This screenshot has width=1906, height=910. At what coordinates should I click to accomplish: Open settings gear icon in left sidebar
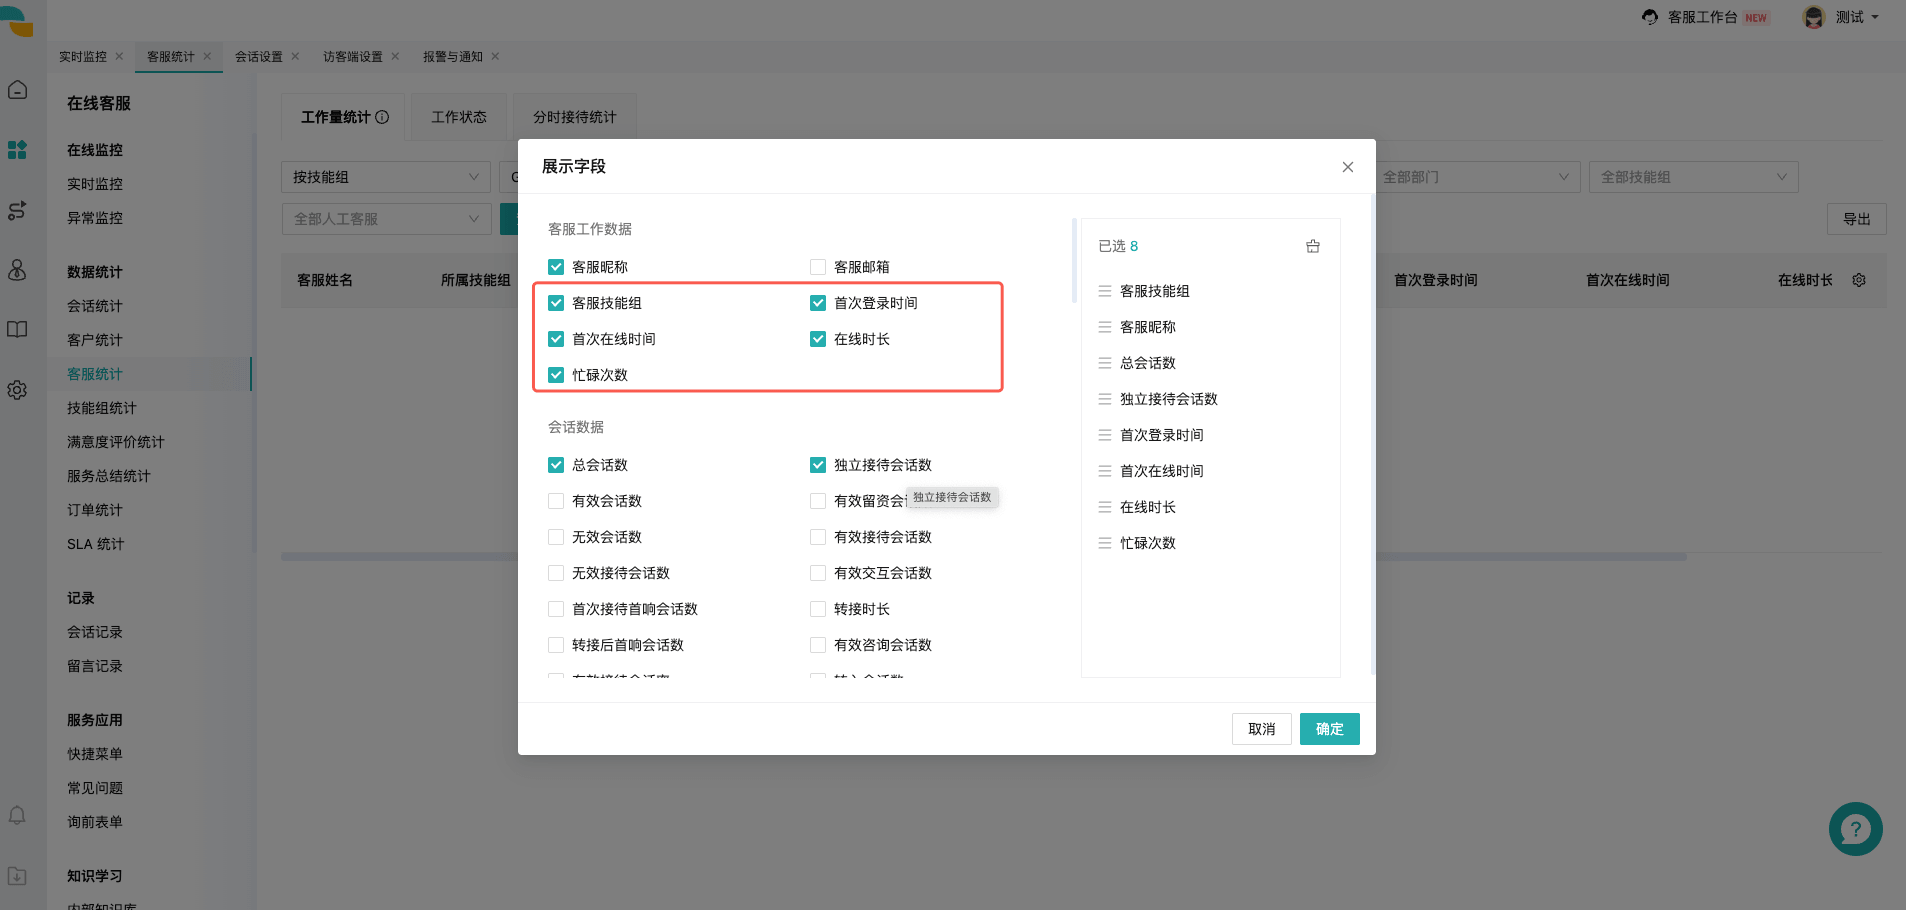(x=17, y=390)
